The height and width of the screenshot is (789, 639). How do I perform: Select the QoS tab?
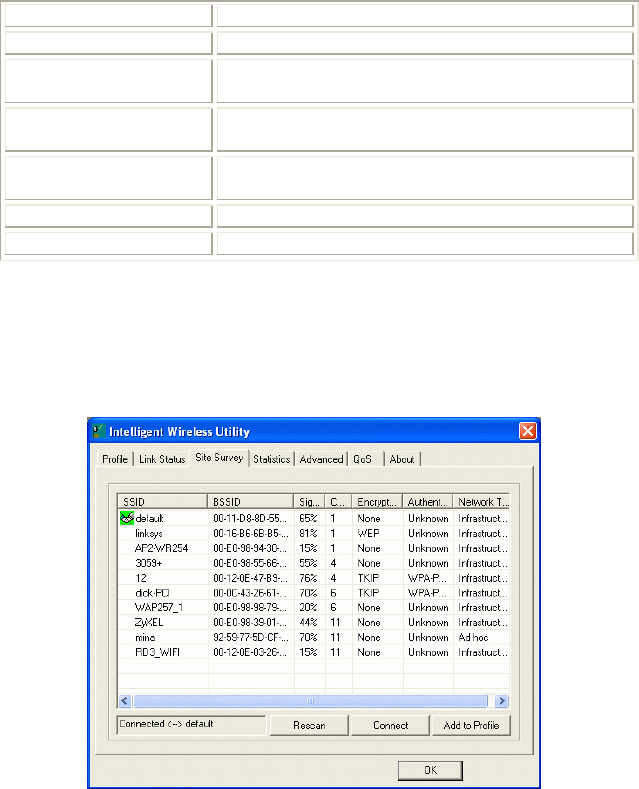tap(361, 459)
